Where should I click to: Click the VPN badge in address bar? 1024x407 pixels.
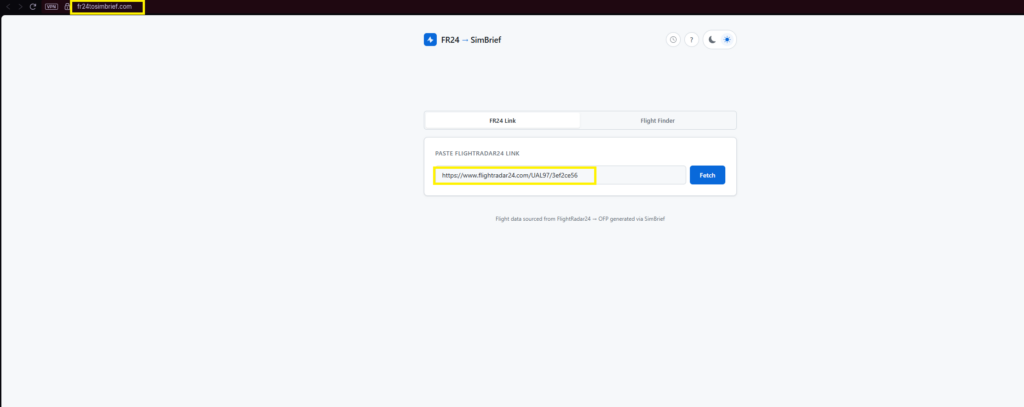pyautogui.click(x=52, y=7)
